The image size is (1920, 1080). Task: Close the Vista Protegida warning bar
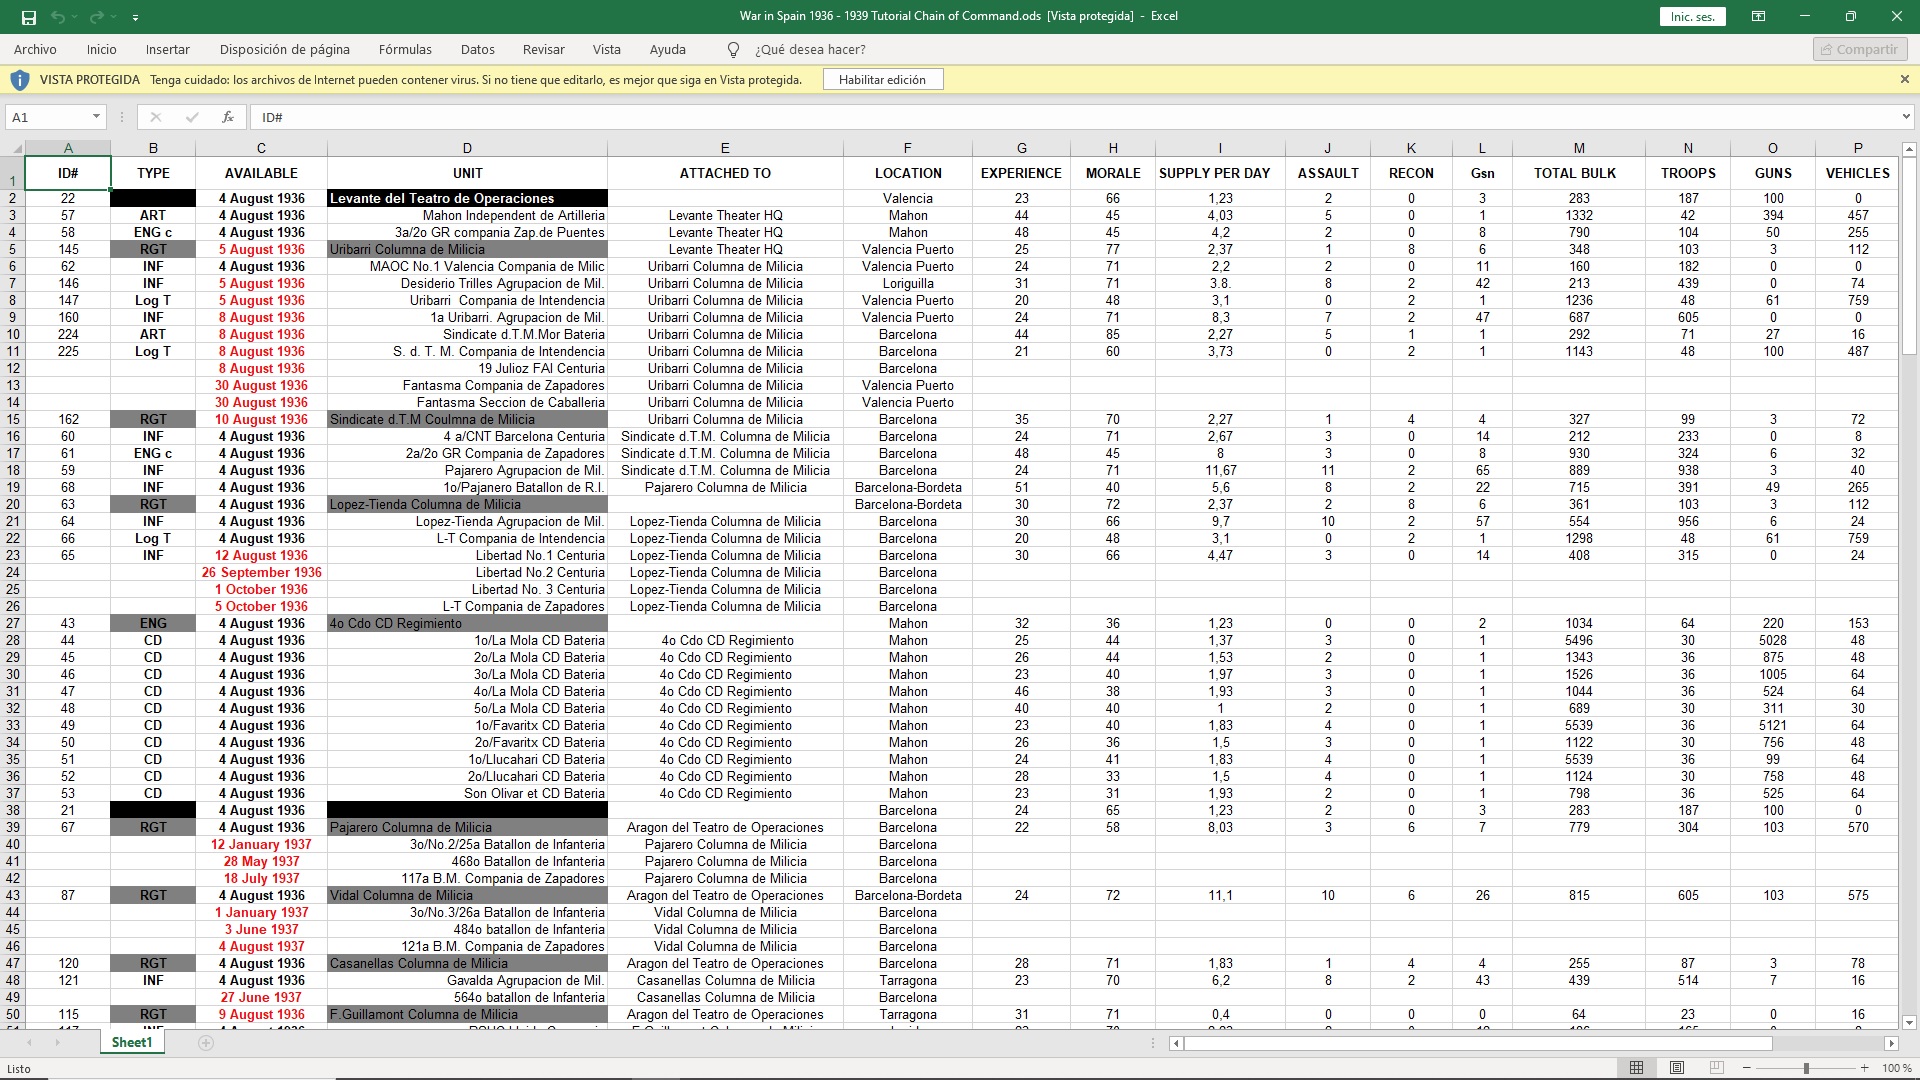click(1904, 79)
